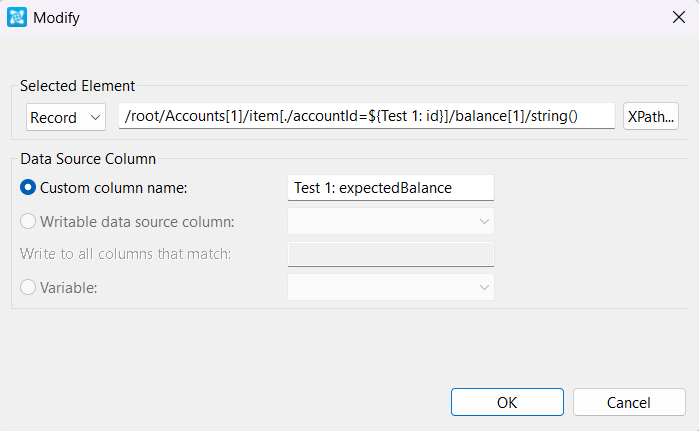Click the Selected Element group heading
This screenshot has height=431, width=699.
(77, 86)
